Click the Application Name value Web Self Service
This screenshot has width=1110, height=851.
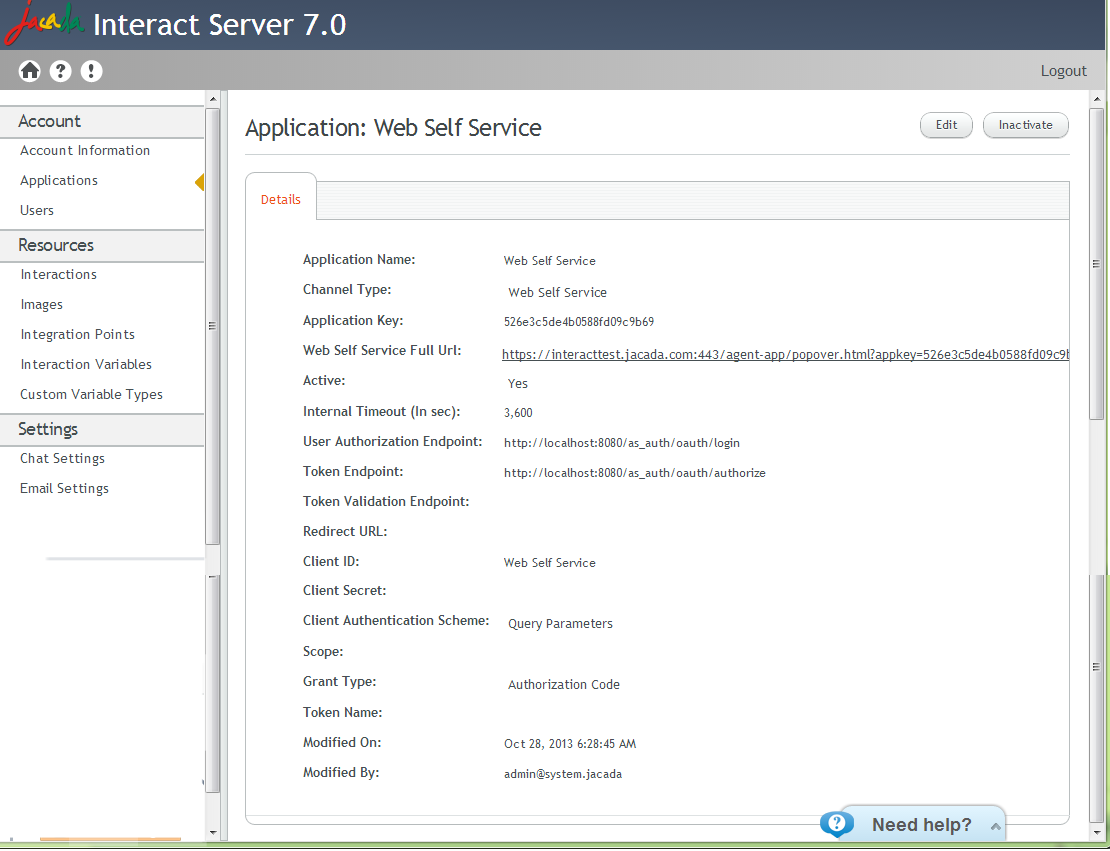click(x=550, y=261)
